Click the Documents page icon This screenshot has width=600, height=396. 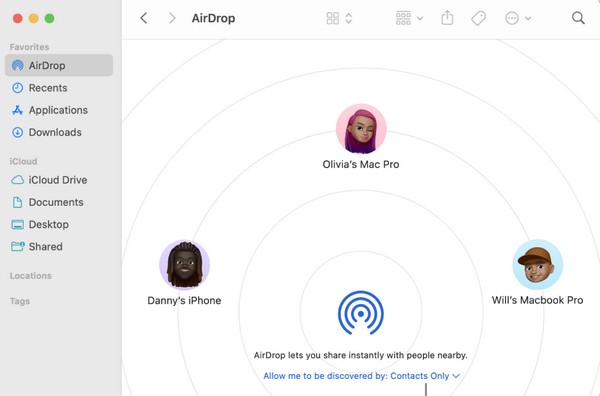(18, 202)
